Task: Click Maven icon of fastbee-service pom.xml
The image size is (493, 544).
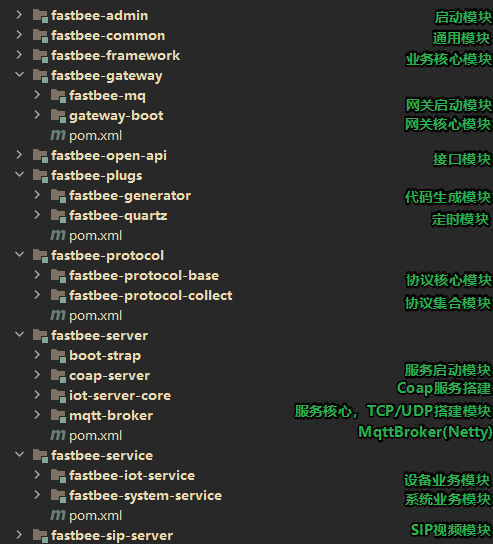Action: tap(58, 515)
